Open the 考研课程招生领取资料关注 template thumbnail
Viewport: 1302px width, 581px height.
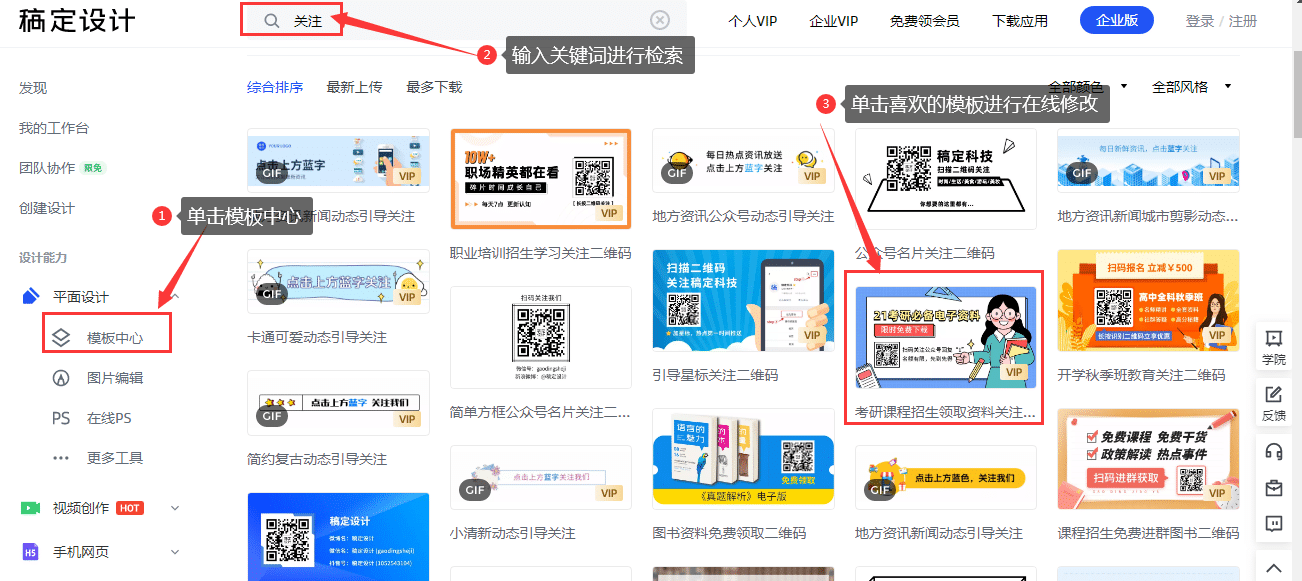946,338
